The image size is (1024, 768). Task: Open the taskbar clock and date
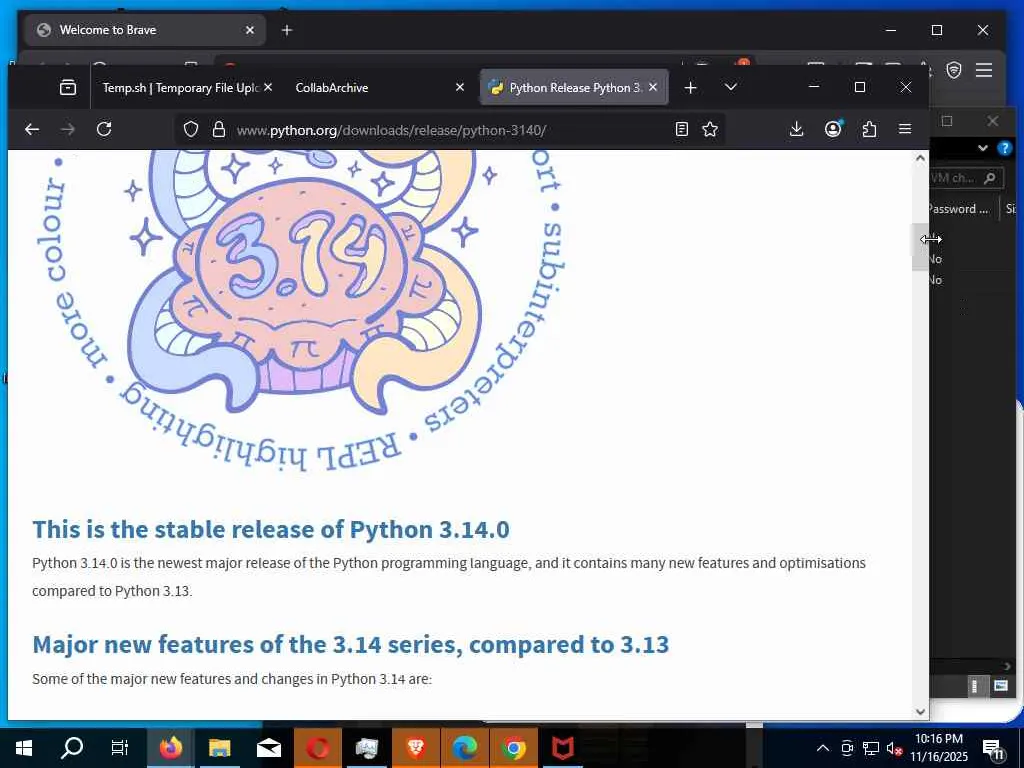[x=939, y=748]
